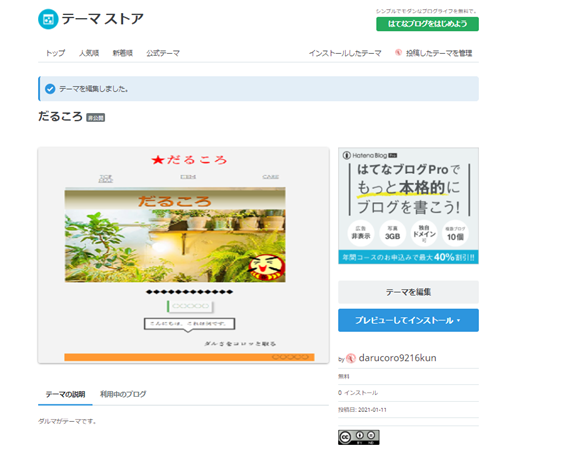
Task: Switch to 利用中のブログ tab
Action: pyautogui.click(x=123, y=394)
